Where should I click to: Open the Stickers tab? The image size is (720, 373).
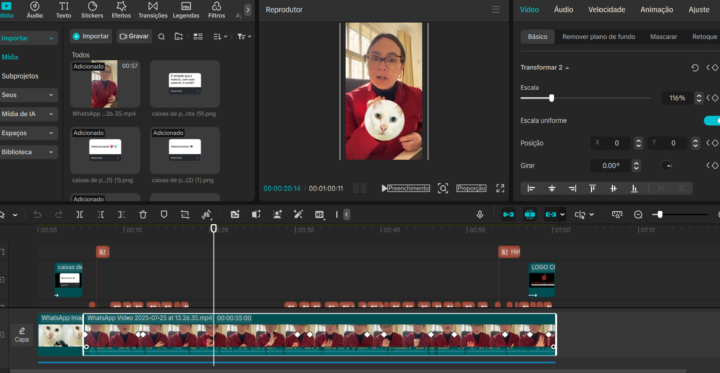click(92, 10)
